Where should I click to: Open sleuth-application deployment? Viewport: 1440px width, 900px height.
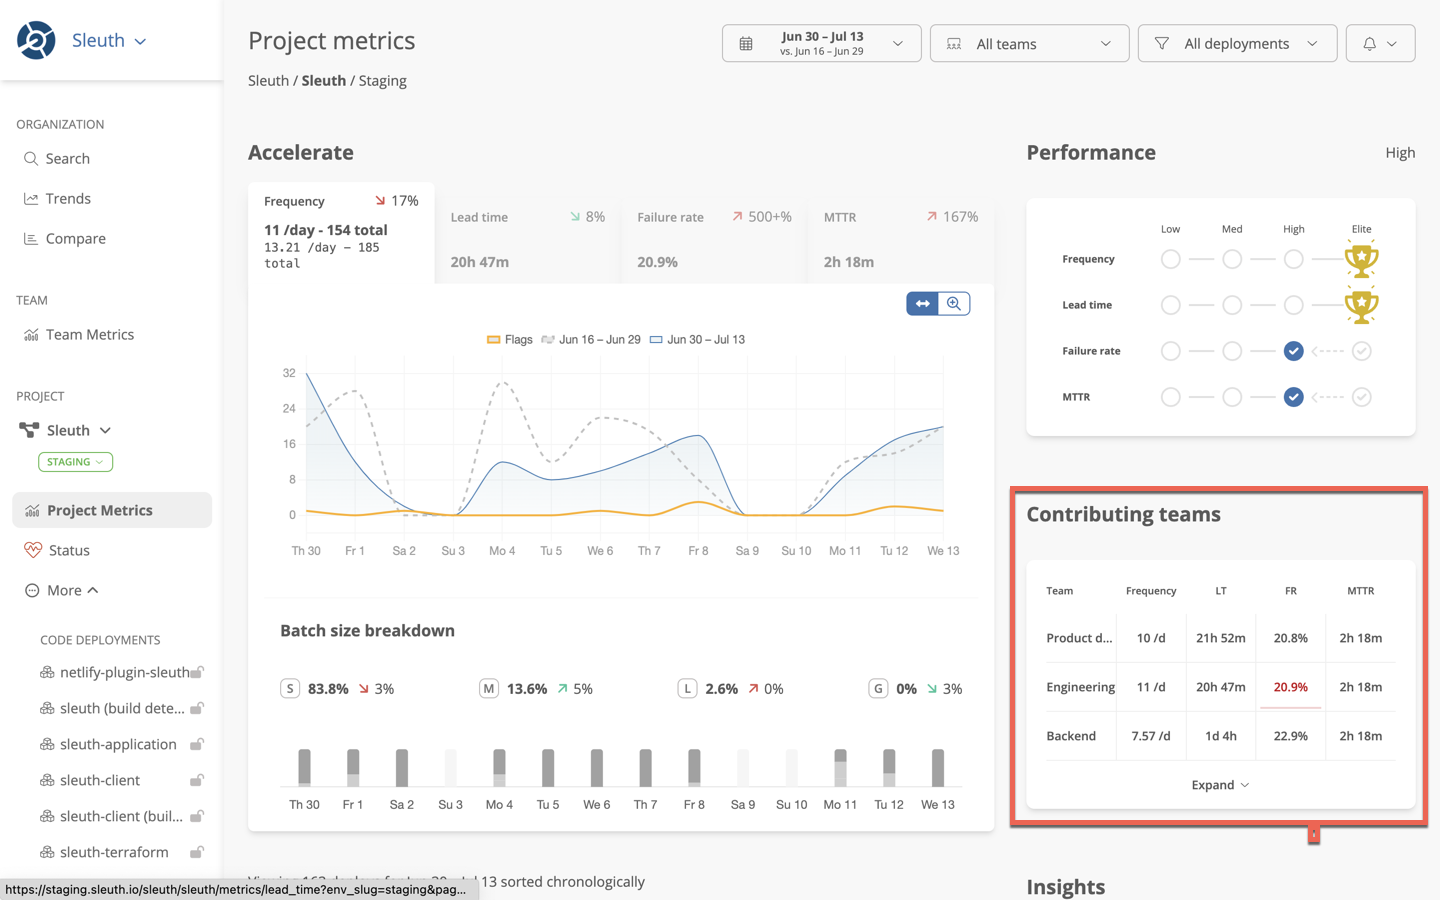coord(118,744)
